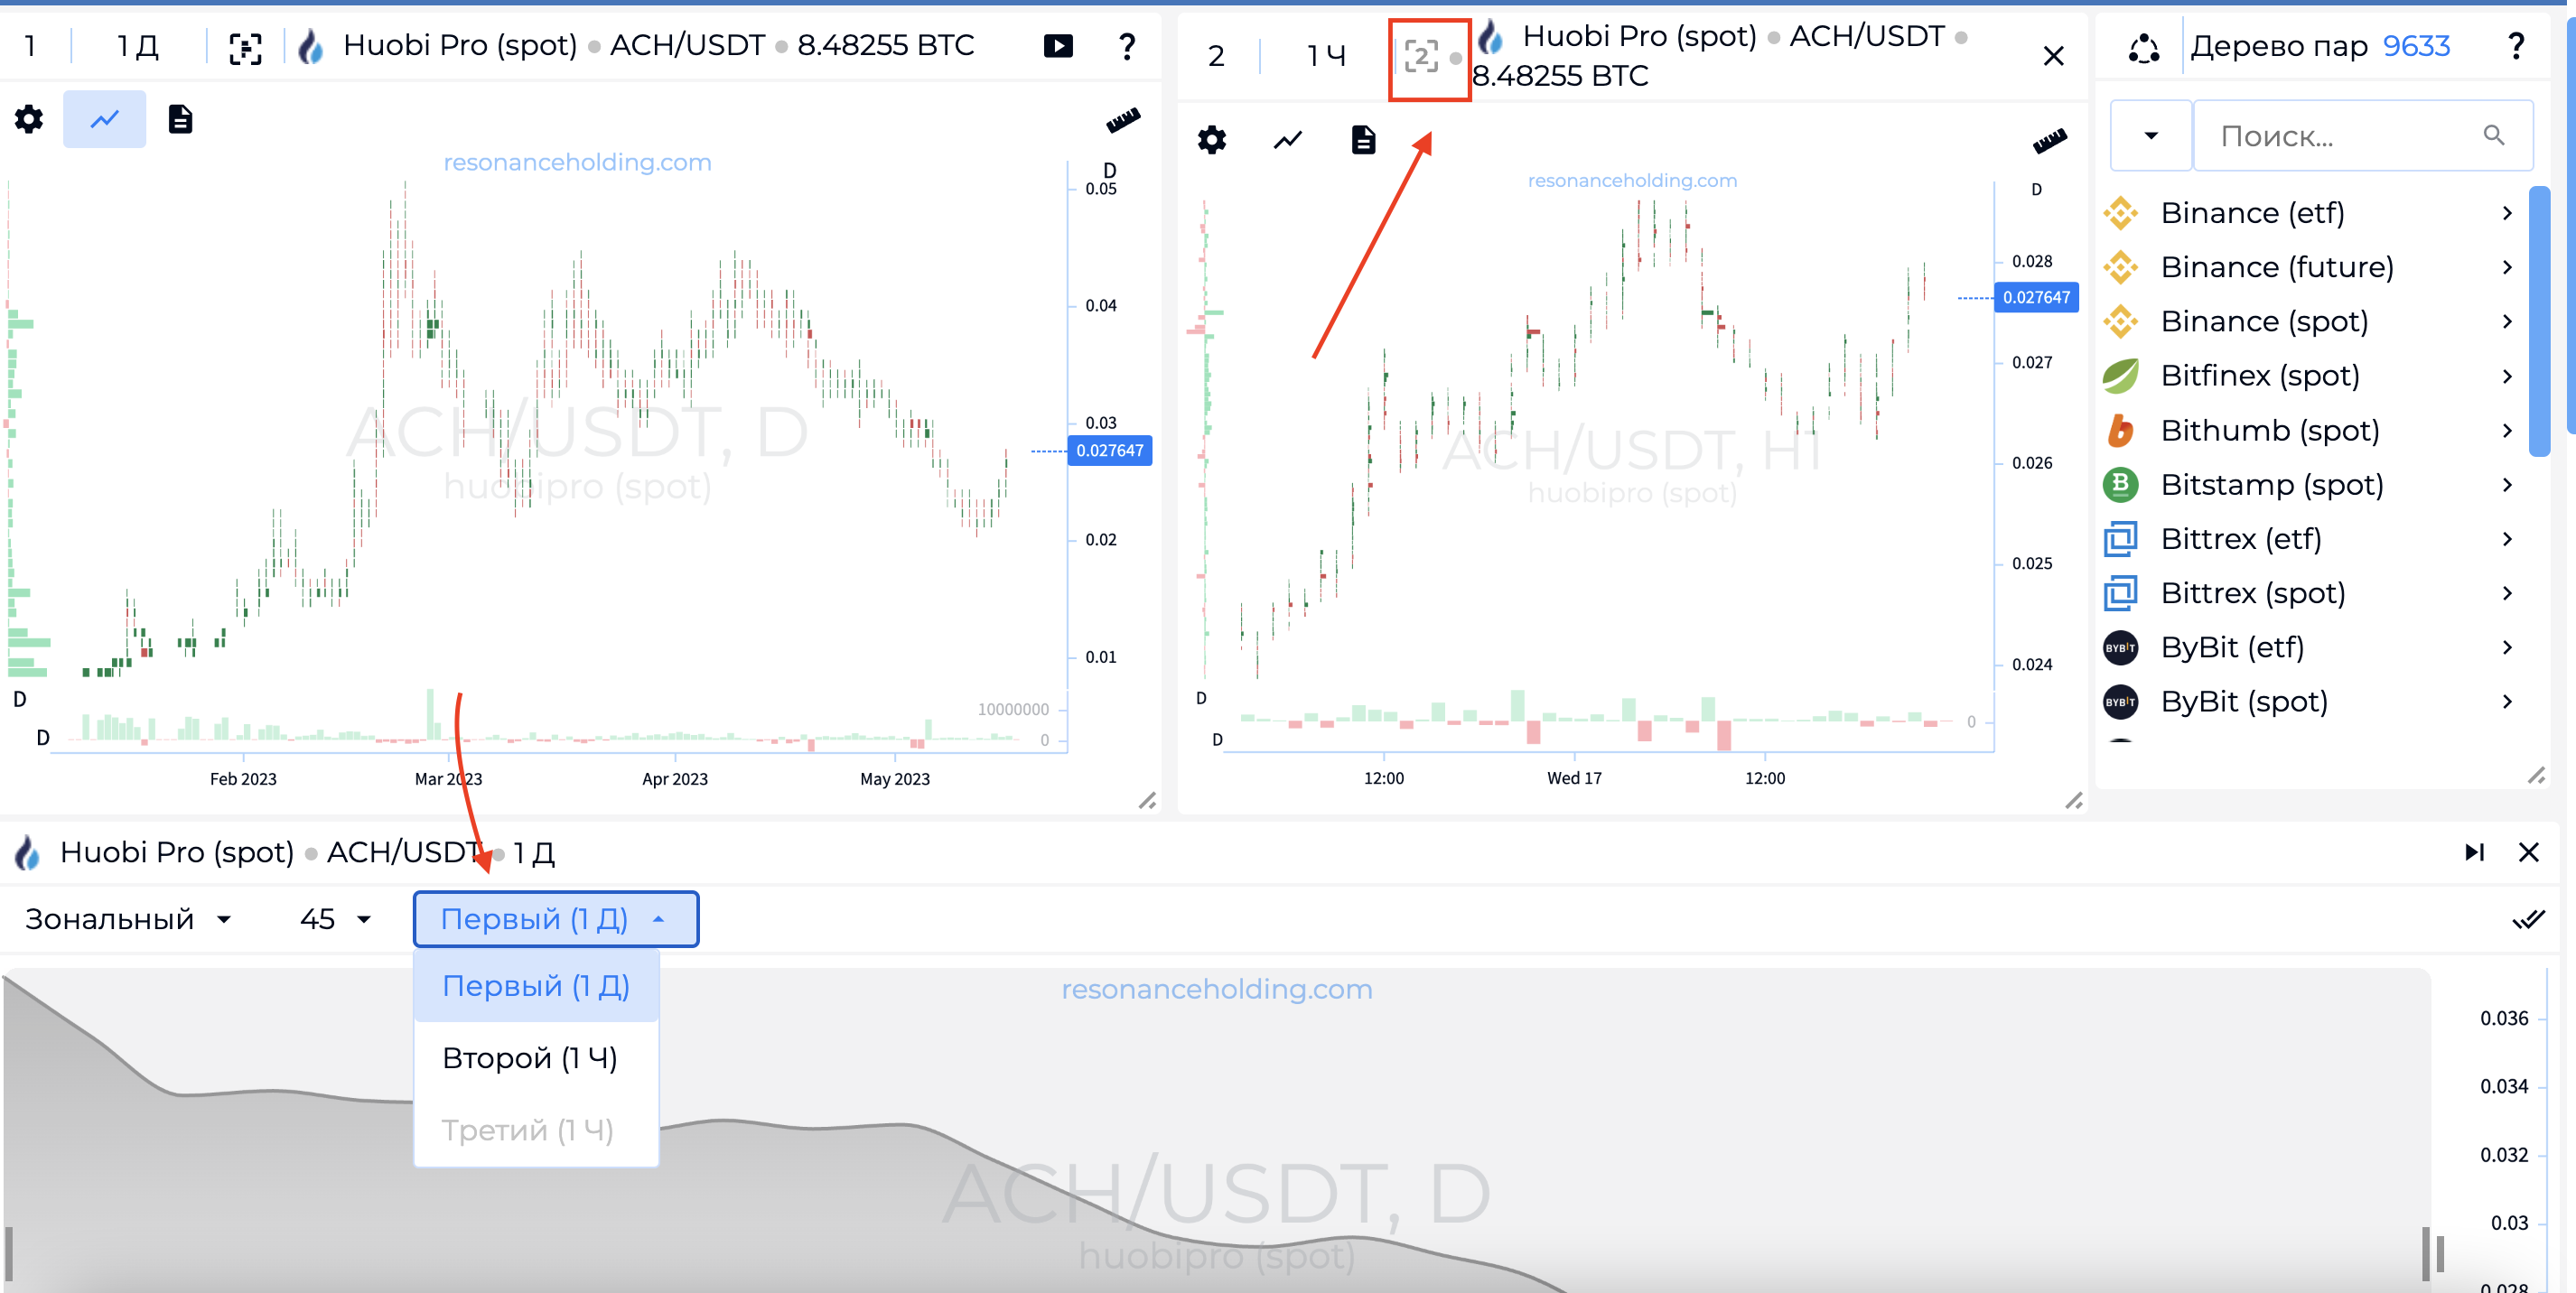Open the Зональный type dropdown
2576x1293 pixels.
tap(128, 919)
